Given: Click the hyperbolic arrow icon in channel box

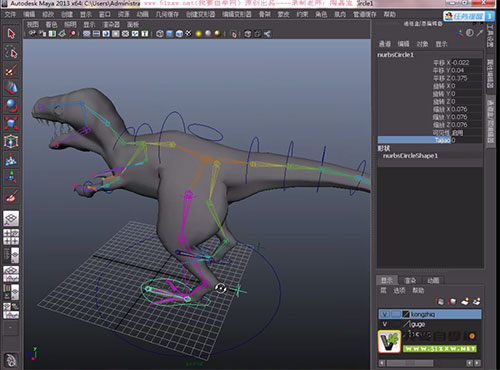Looking at the screenshot, I should tap(480, 33).
